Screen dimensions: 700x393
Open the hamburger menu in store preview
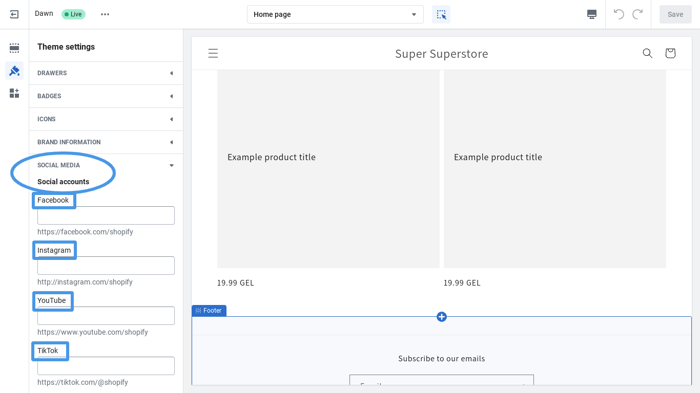click(x=213, y=54)
